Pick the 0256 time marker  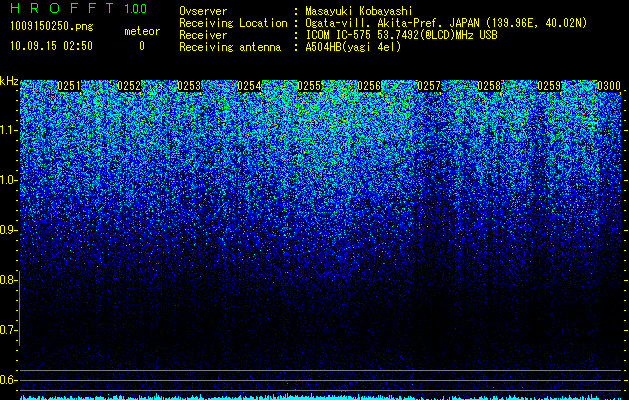coord(369,86)
